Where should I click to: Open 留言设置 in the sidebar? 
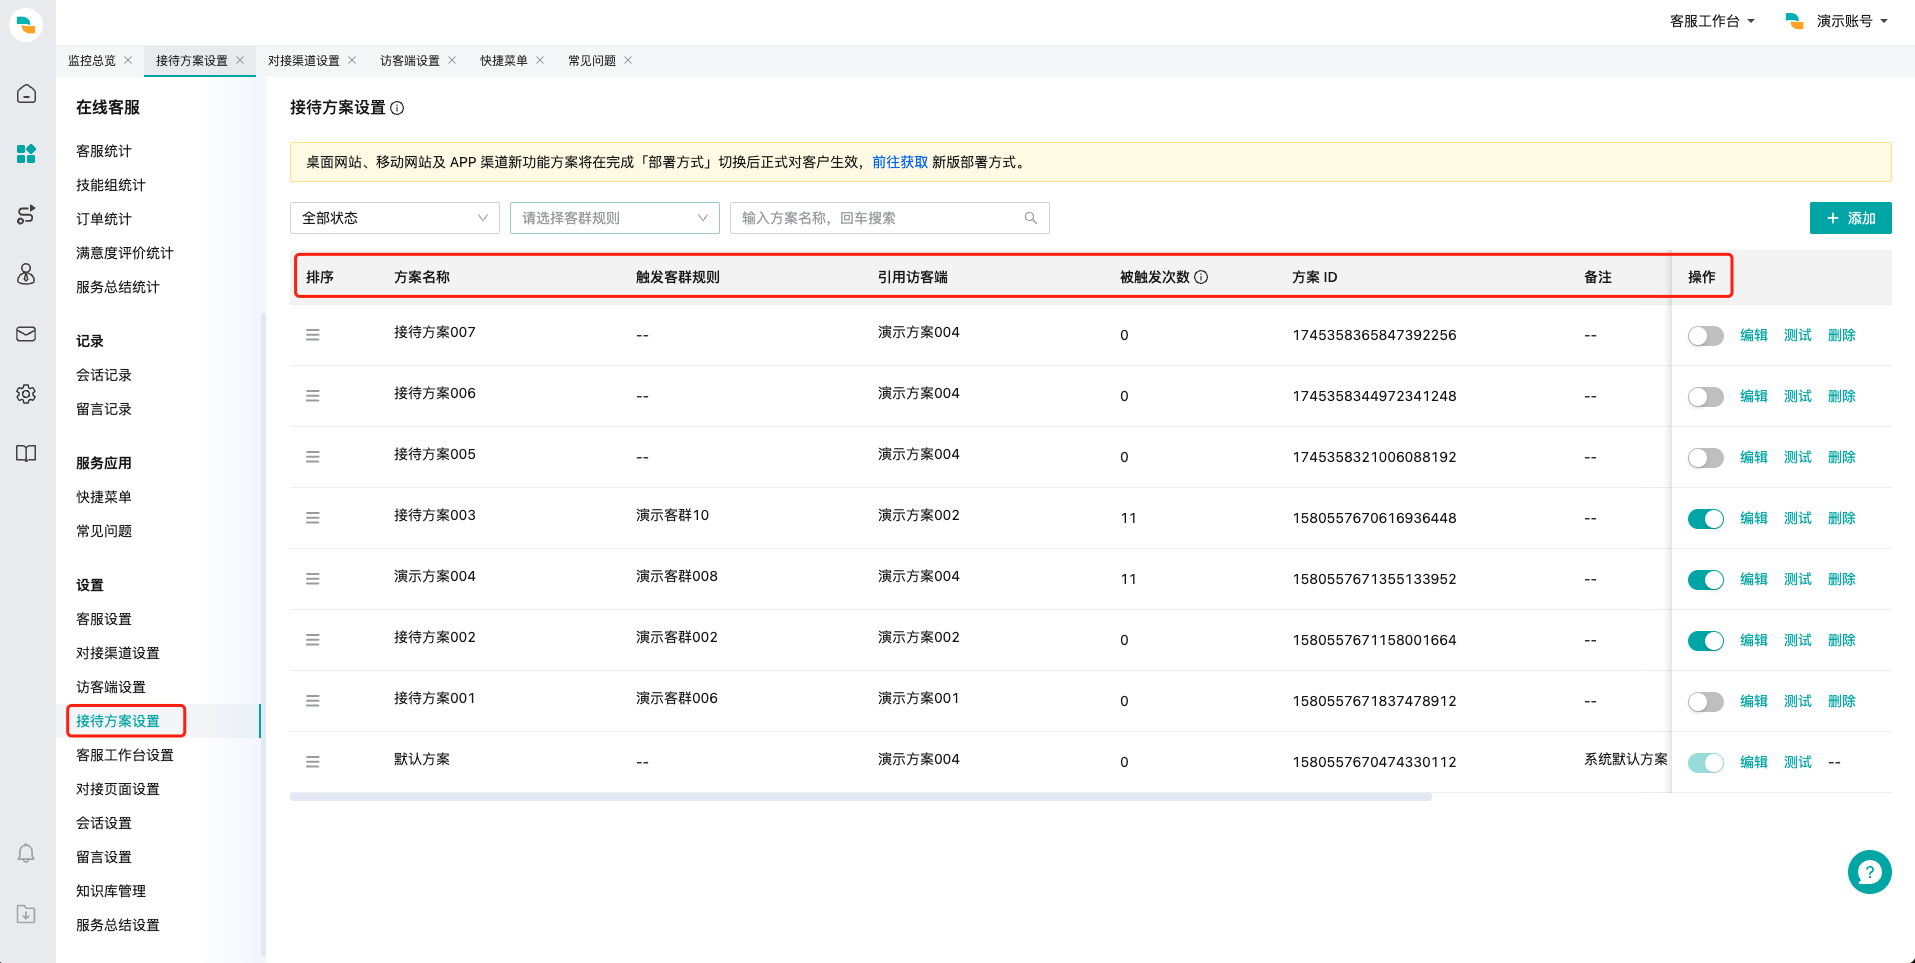point(104,857)
